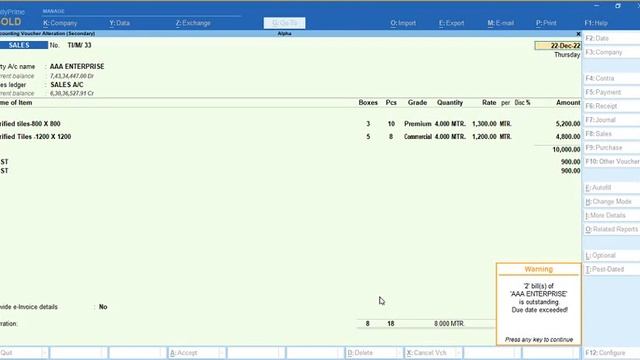Open O: Related Reports
Viewport: 640px width, 360px height.
(x=611, y=229)
